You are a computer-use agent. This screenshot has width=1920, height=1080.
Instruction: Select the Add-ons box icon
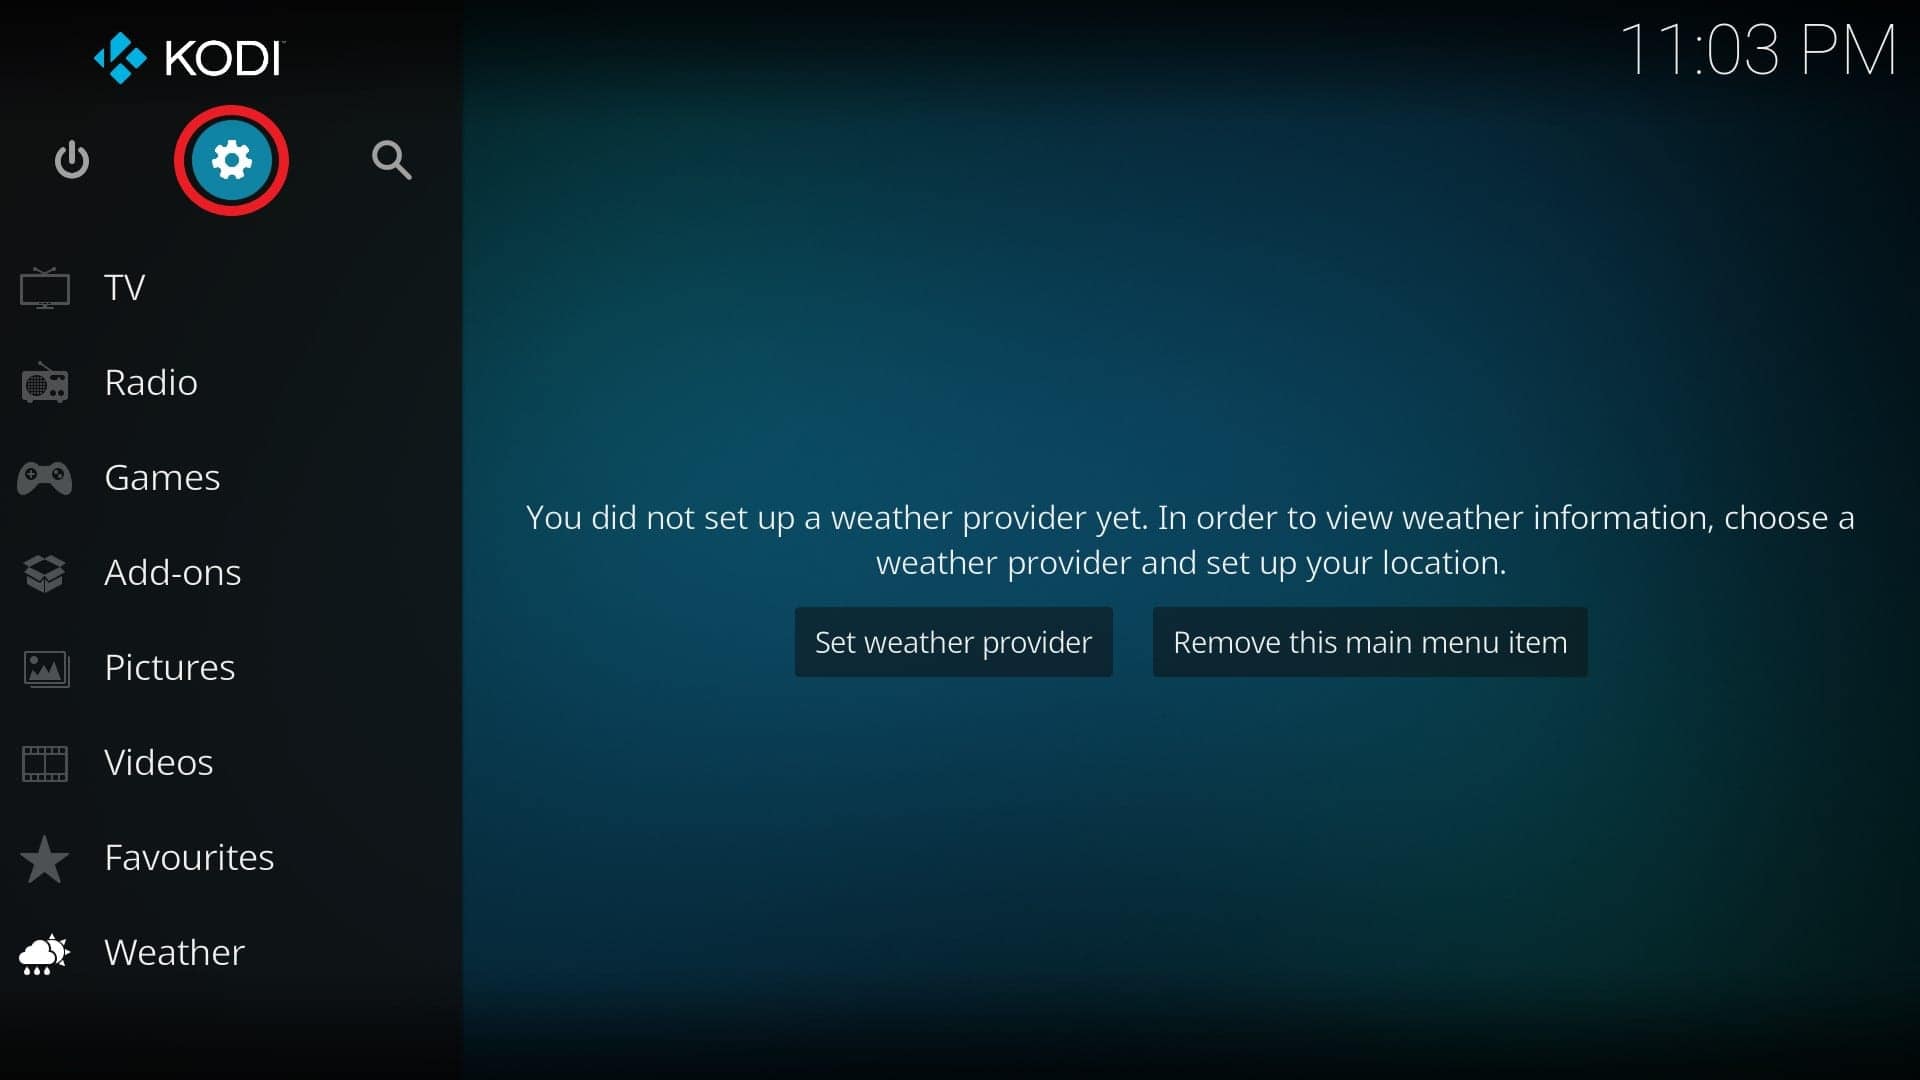pos(46,572)
